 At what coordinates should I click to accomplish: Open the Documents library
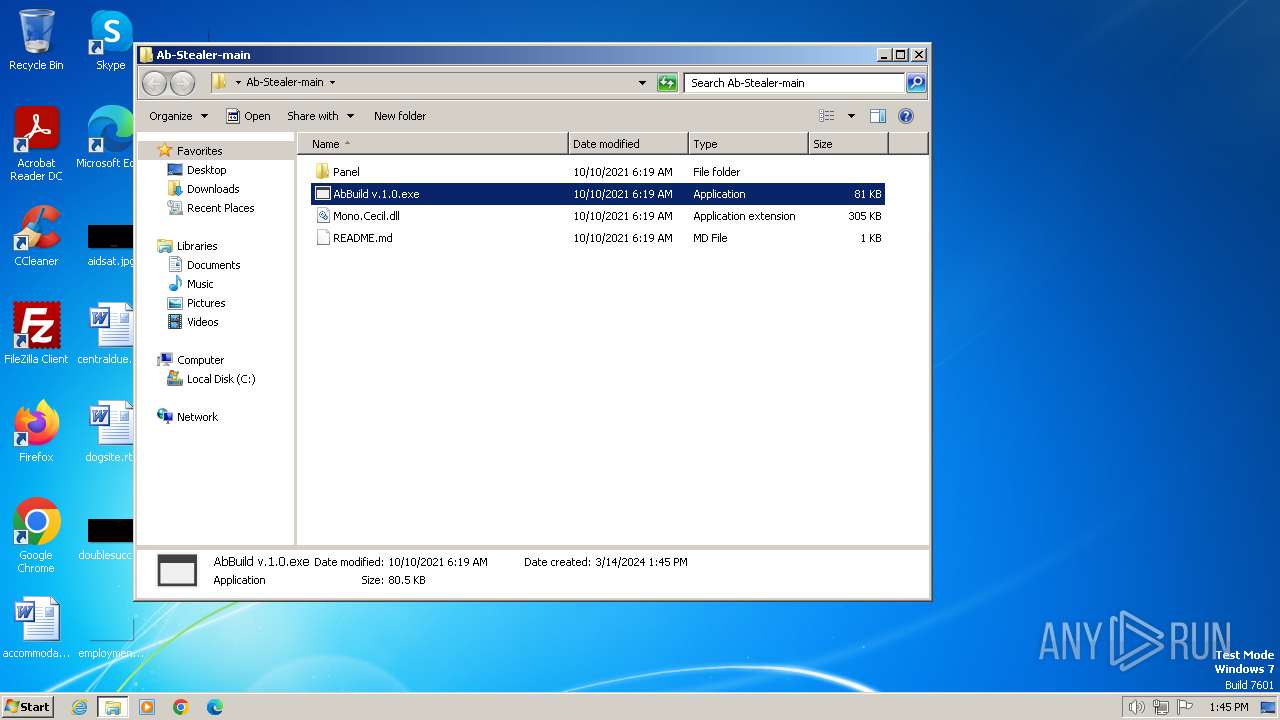pos(213,265)
